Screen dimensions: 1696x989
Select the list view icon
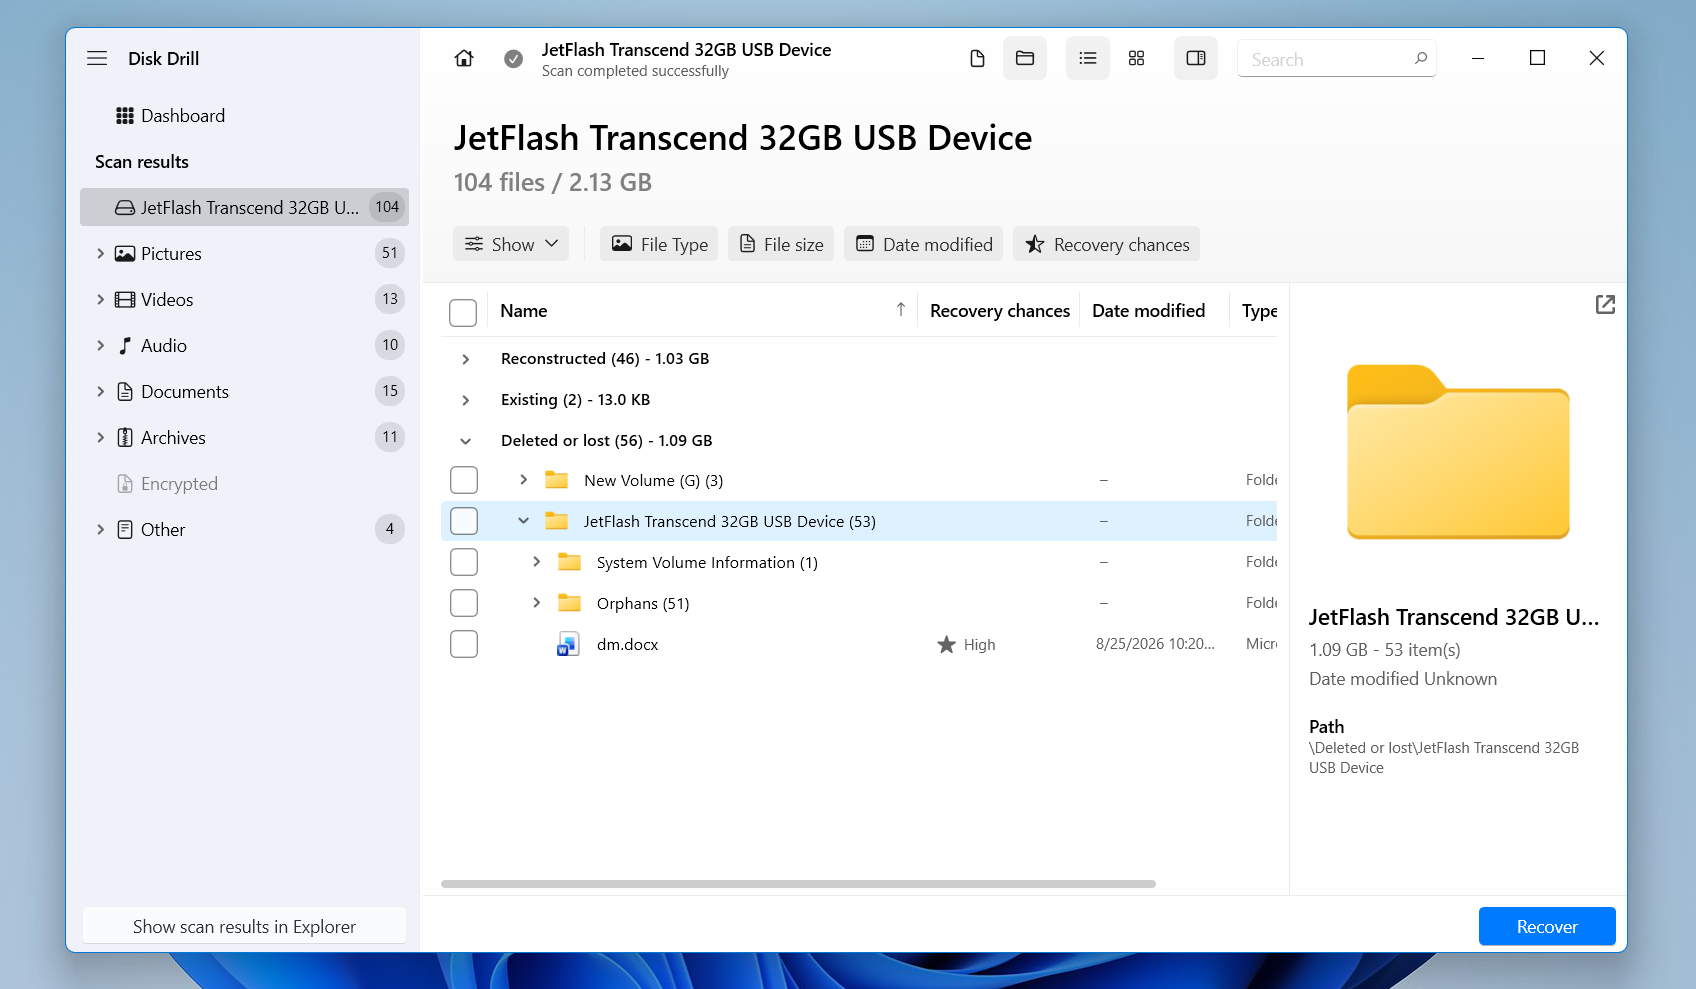tap(1088, 58)
